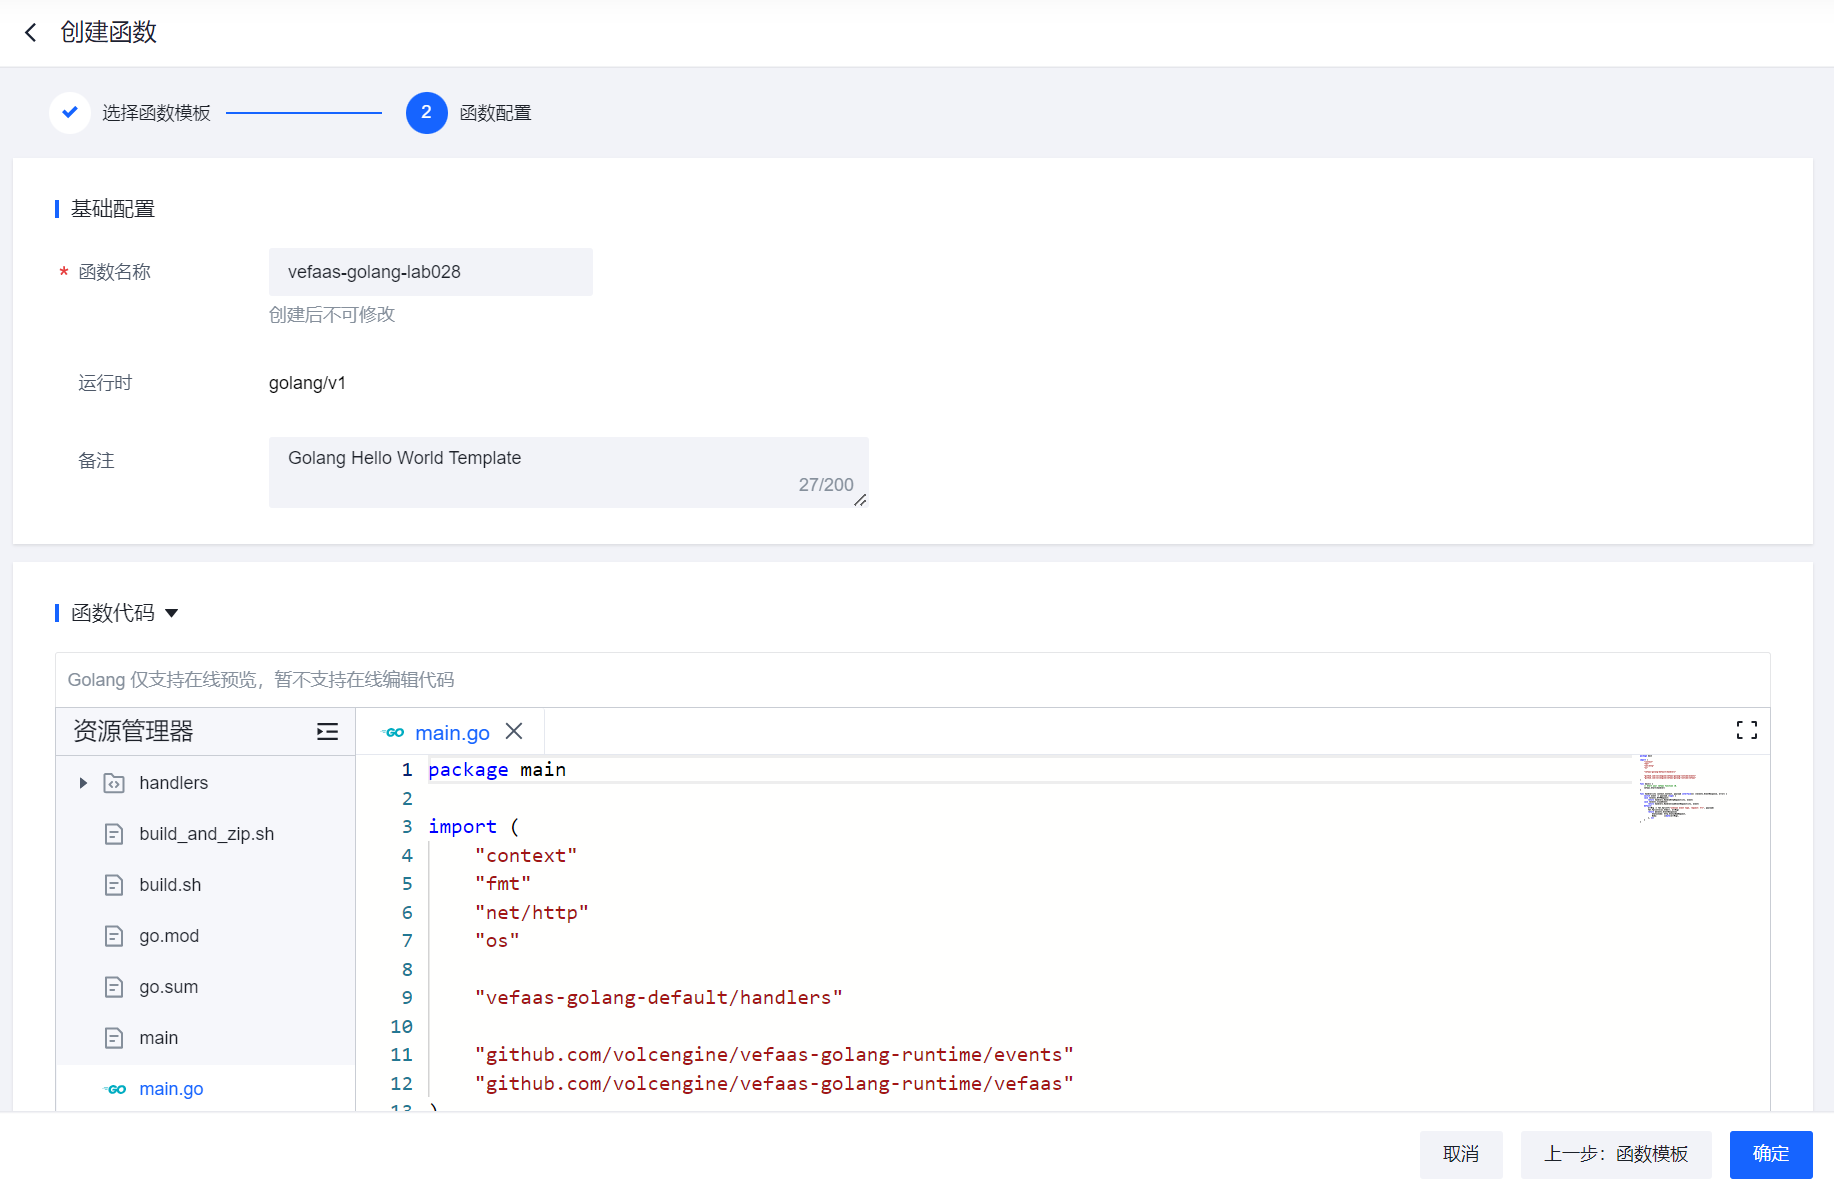Image resolution: width=1834 pixels, height=1189 pixels.
Task: Open go.sum in the file tree
Action: coord(168,987)
